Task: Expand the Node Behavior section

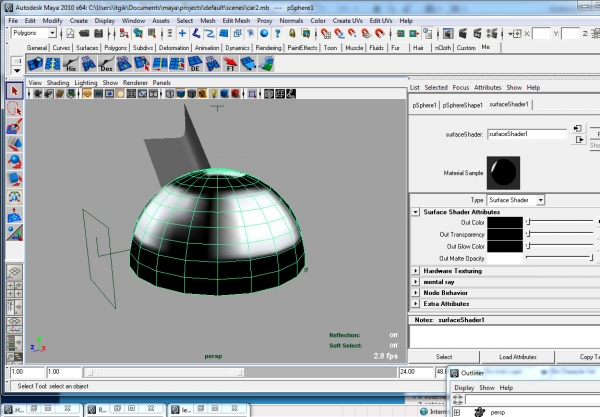Action: 416,293
